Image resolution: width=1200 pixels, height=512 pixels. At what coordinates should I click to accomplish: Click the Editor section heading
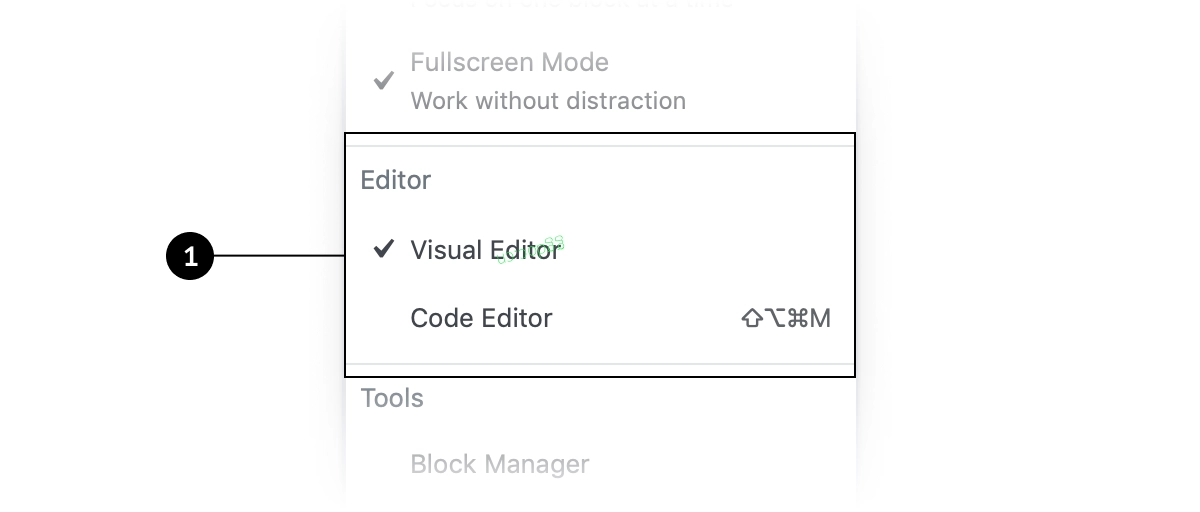coord(396,180)
